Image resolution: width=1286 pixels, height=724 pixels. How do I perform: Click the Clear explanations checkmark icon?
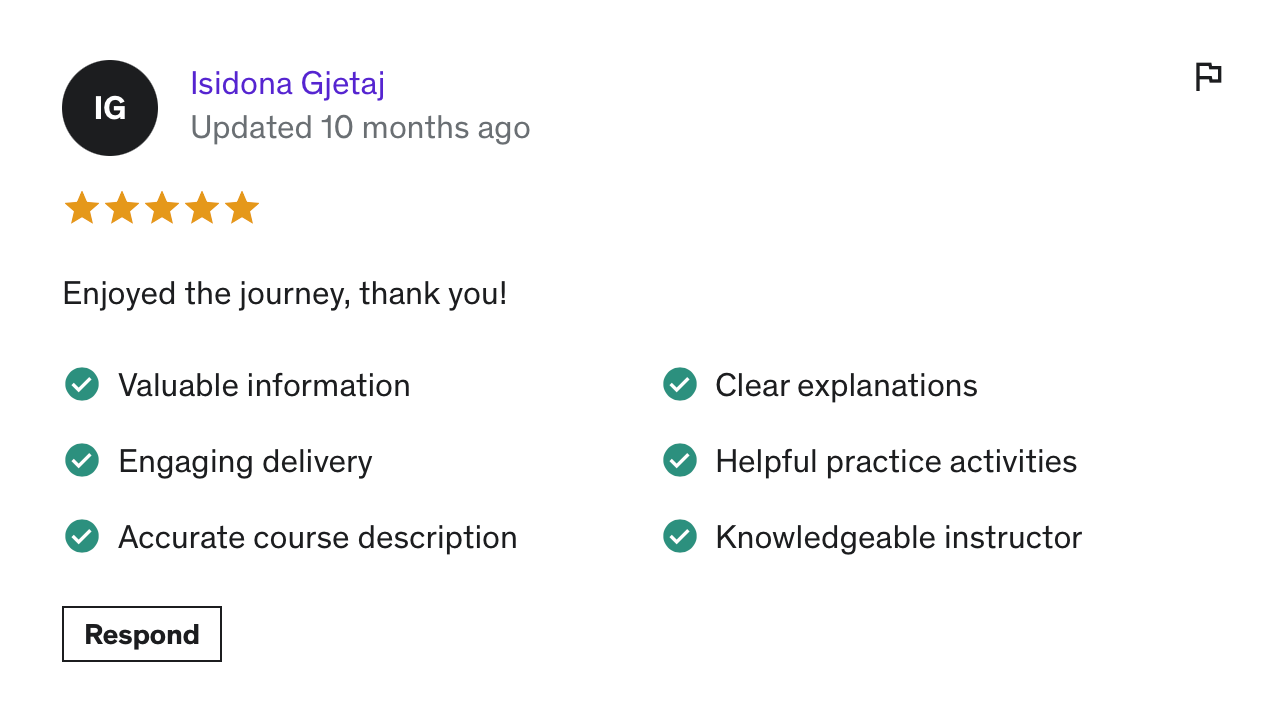pos(680,384)
